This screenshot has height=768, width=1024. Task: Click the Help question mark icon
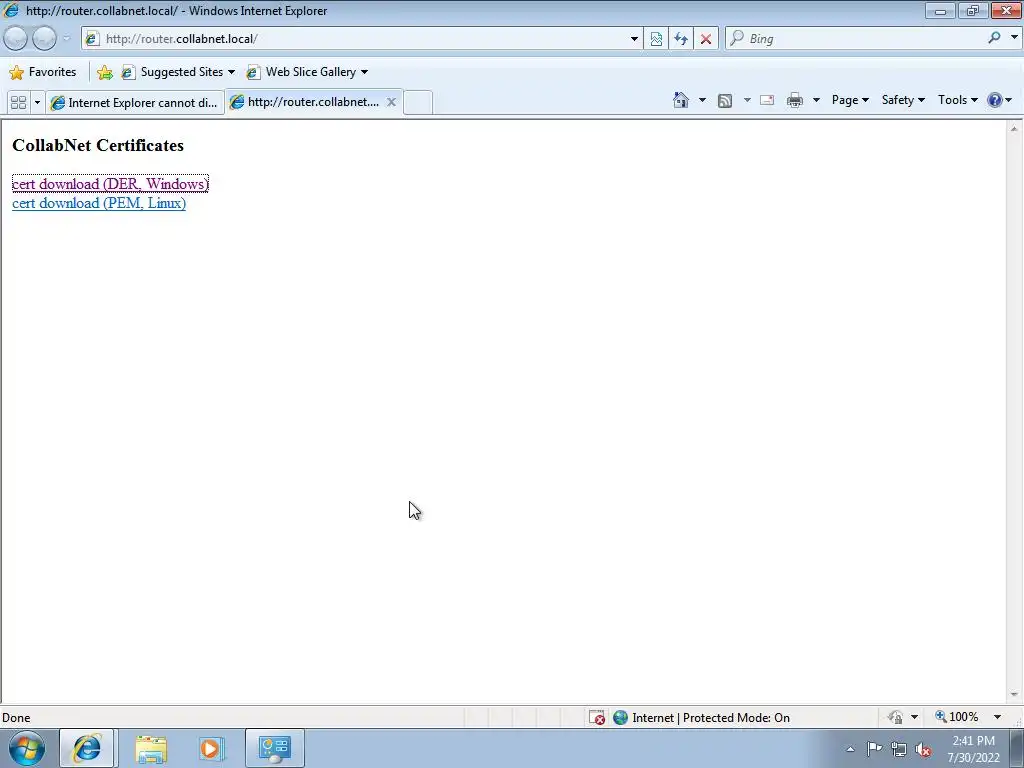pos(995,100)
